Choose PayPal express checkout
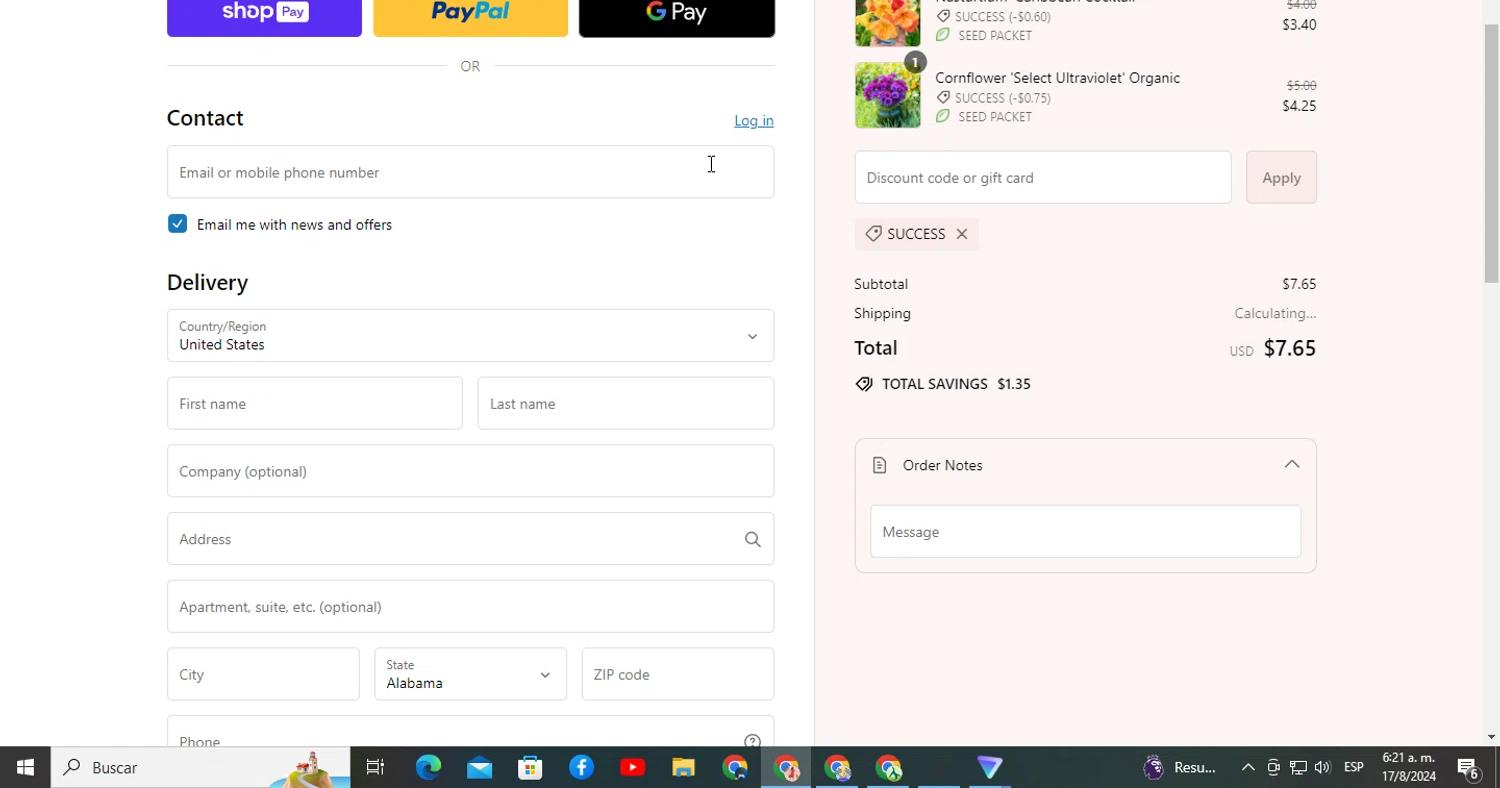This screenshot has width=1500, height=788. (x=470, y=18)
